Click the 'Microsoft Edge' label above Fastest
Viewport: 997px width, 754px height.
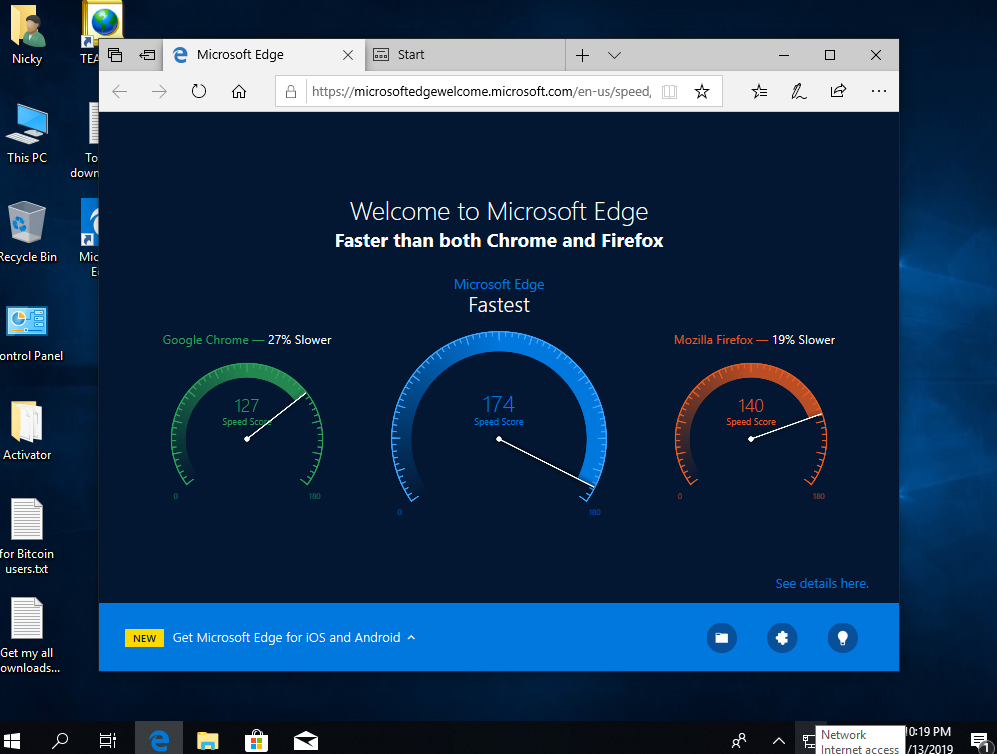[499, 284]
